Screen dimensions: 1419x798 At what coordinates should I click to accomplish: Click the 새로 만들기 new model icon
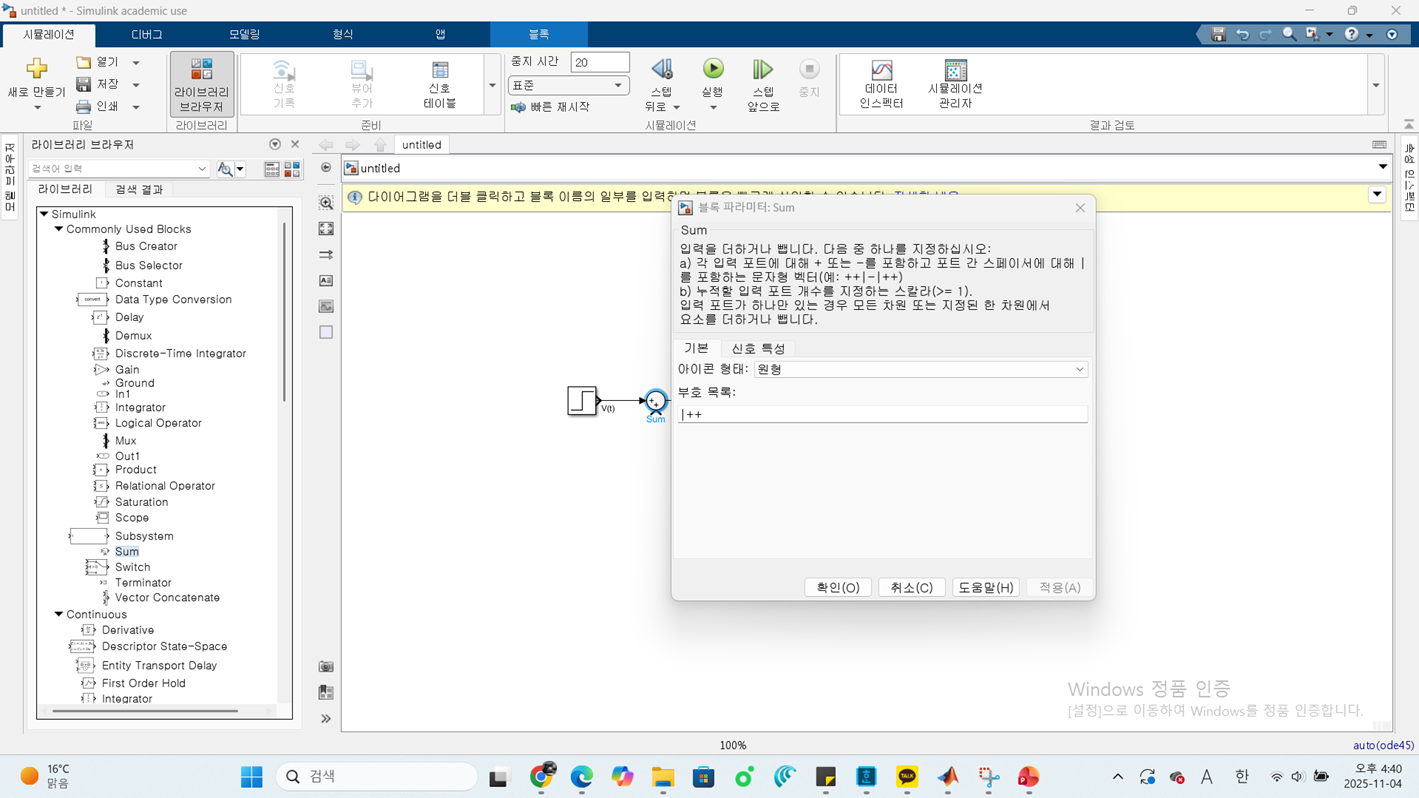(36, 69)
